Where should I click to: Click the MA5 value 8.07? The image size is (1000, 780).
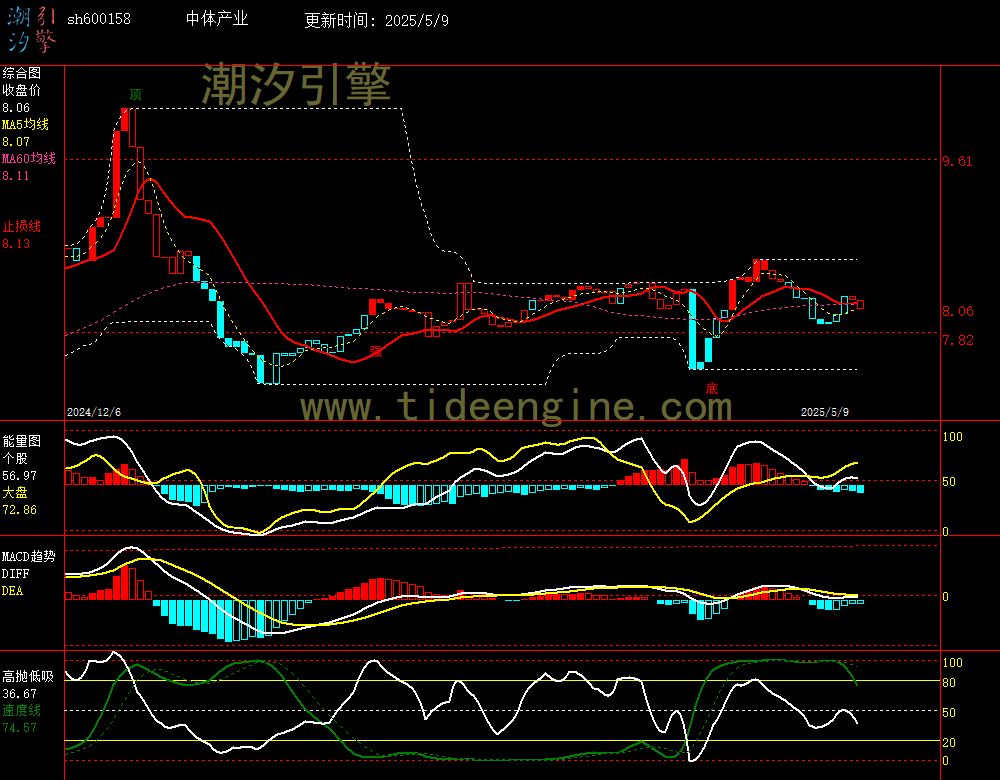15,142
